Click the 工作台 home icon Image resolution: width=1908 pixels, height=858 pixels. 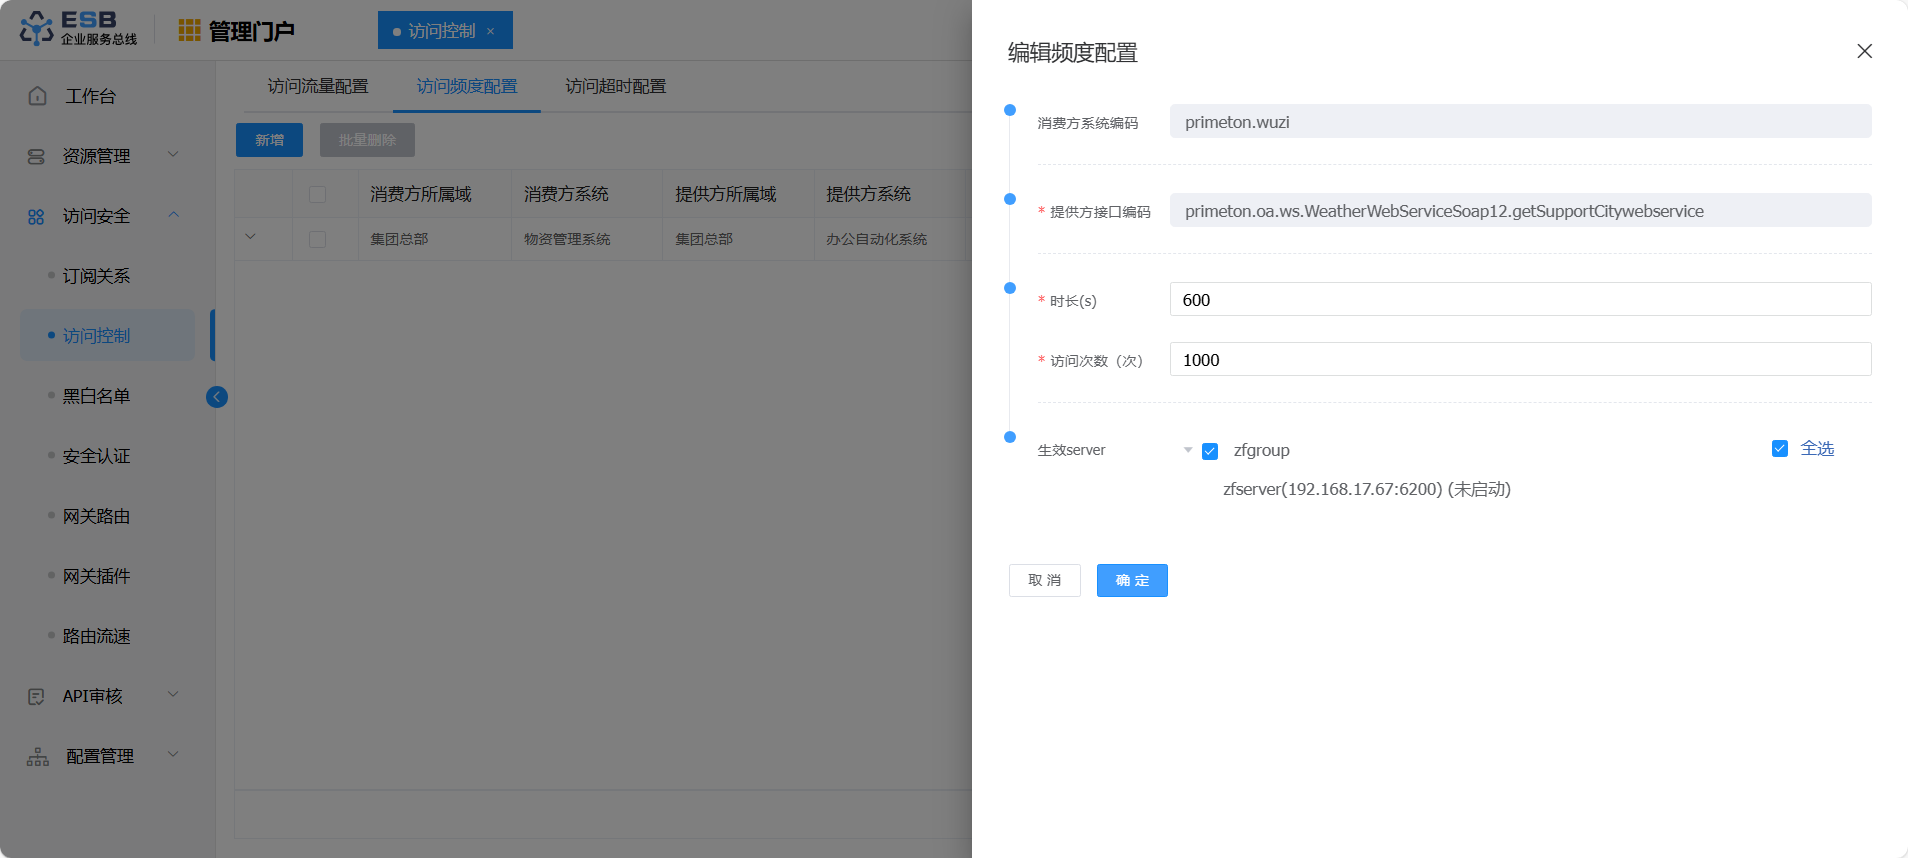[x=38, y=96]
